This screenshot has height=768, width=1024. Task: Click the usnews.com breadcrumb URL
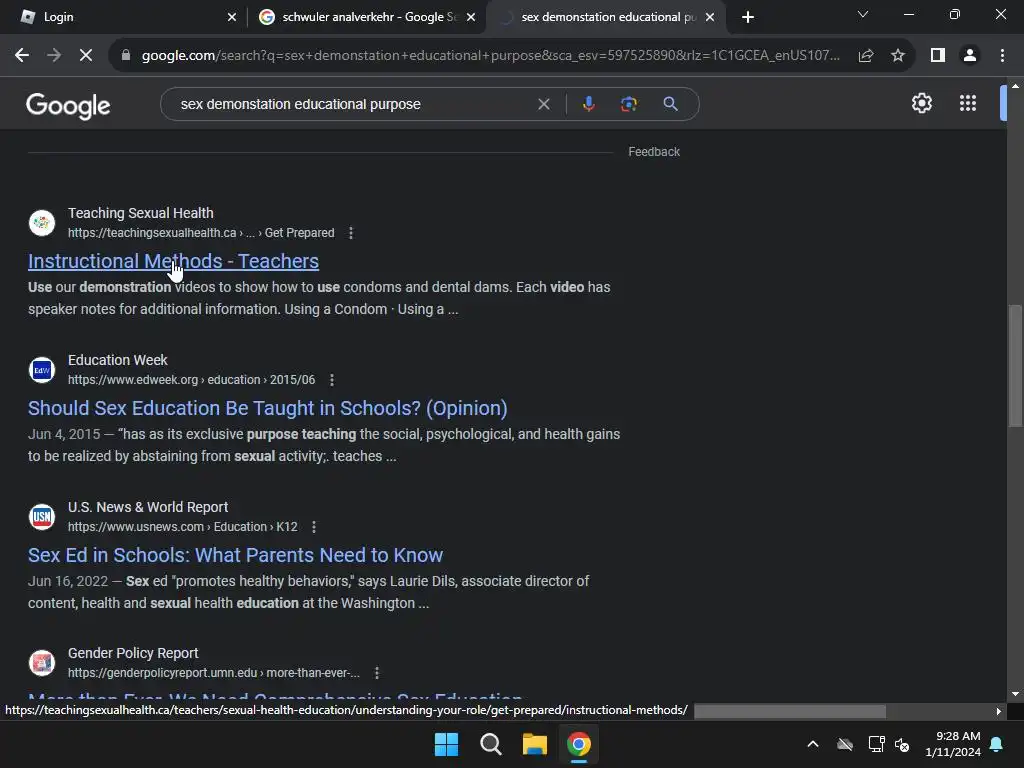coord(183,527)
